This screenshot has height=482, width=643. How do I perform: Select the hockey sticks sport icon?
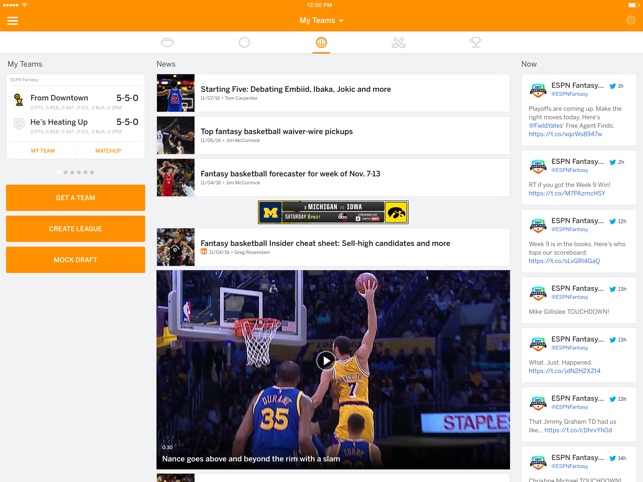tap(398, 43)
